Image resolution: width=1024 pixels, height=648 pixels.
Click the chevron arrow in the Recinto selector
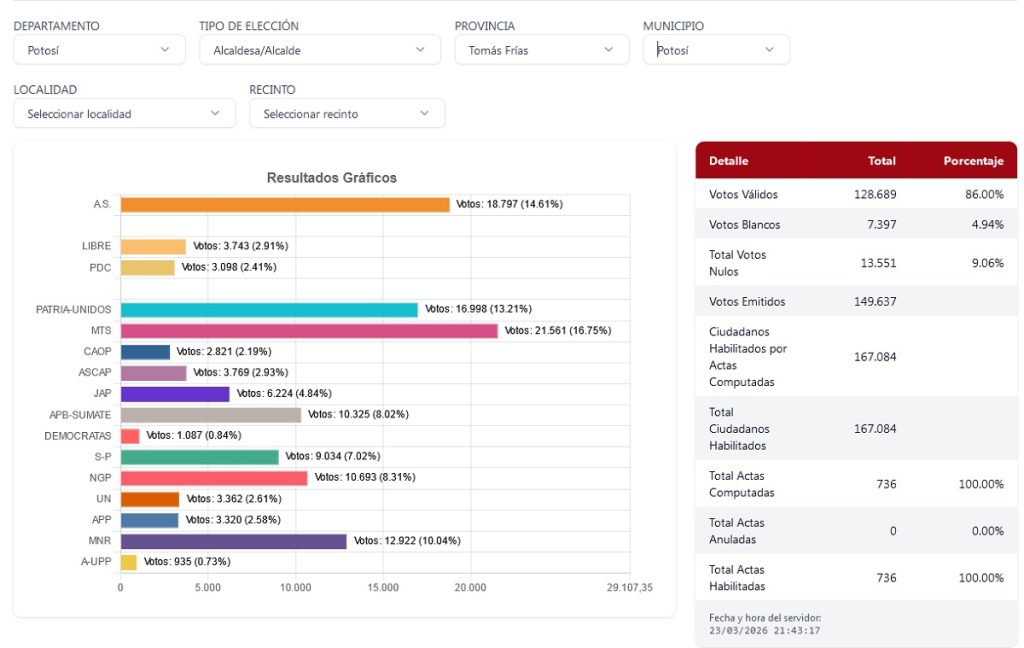pos(425,114)
